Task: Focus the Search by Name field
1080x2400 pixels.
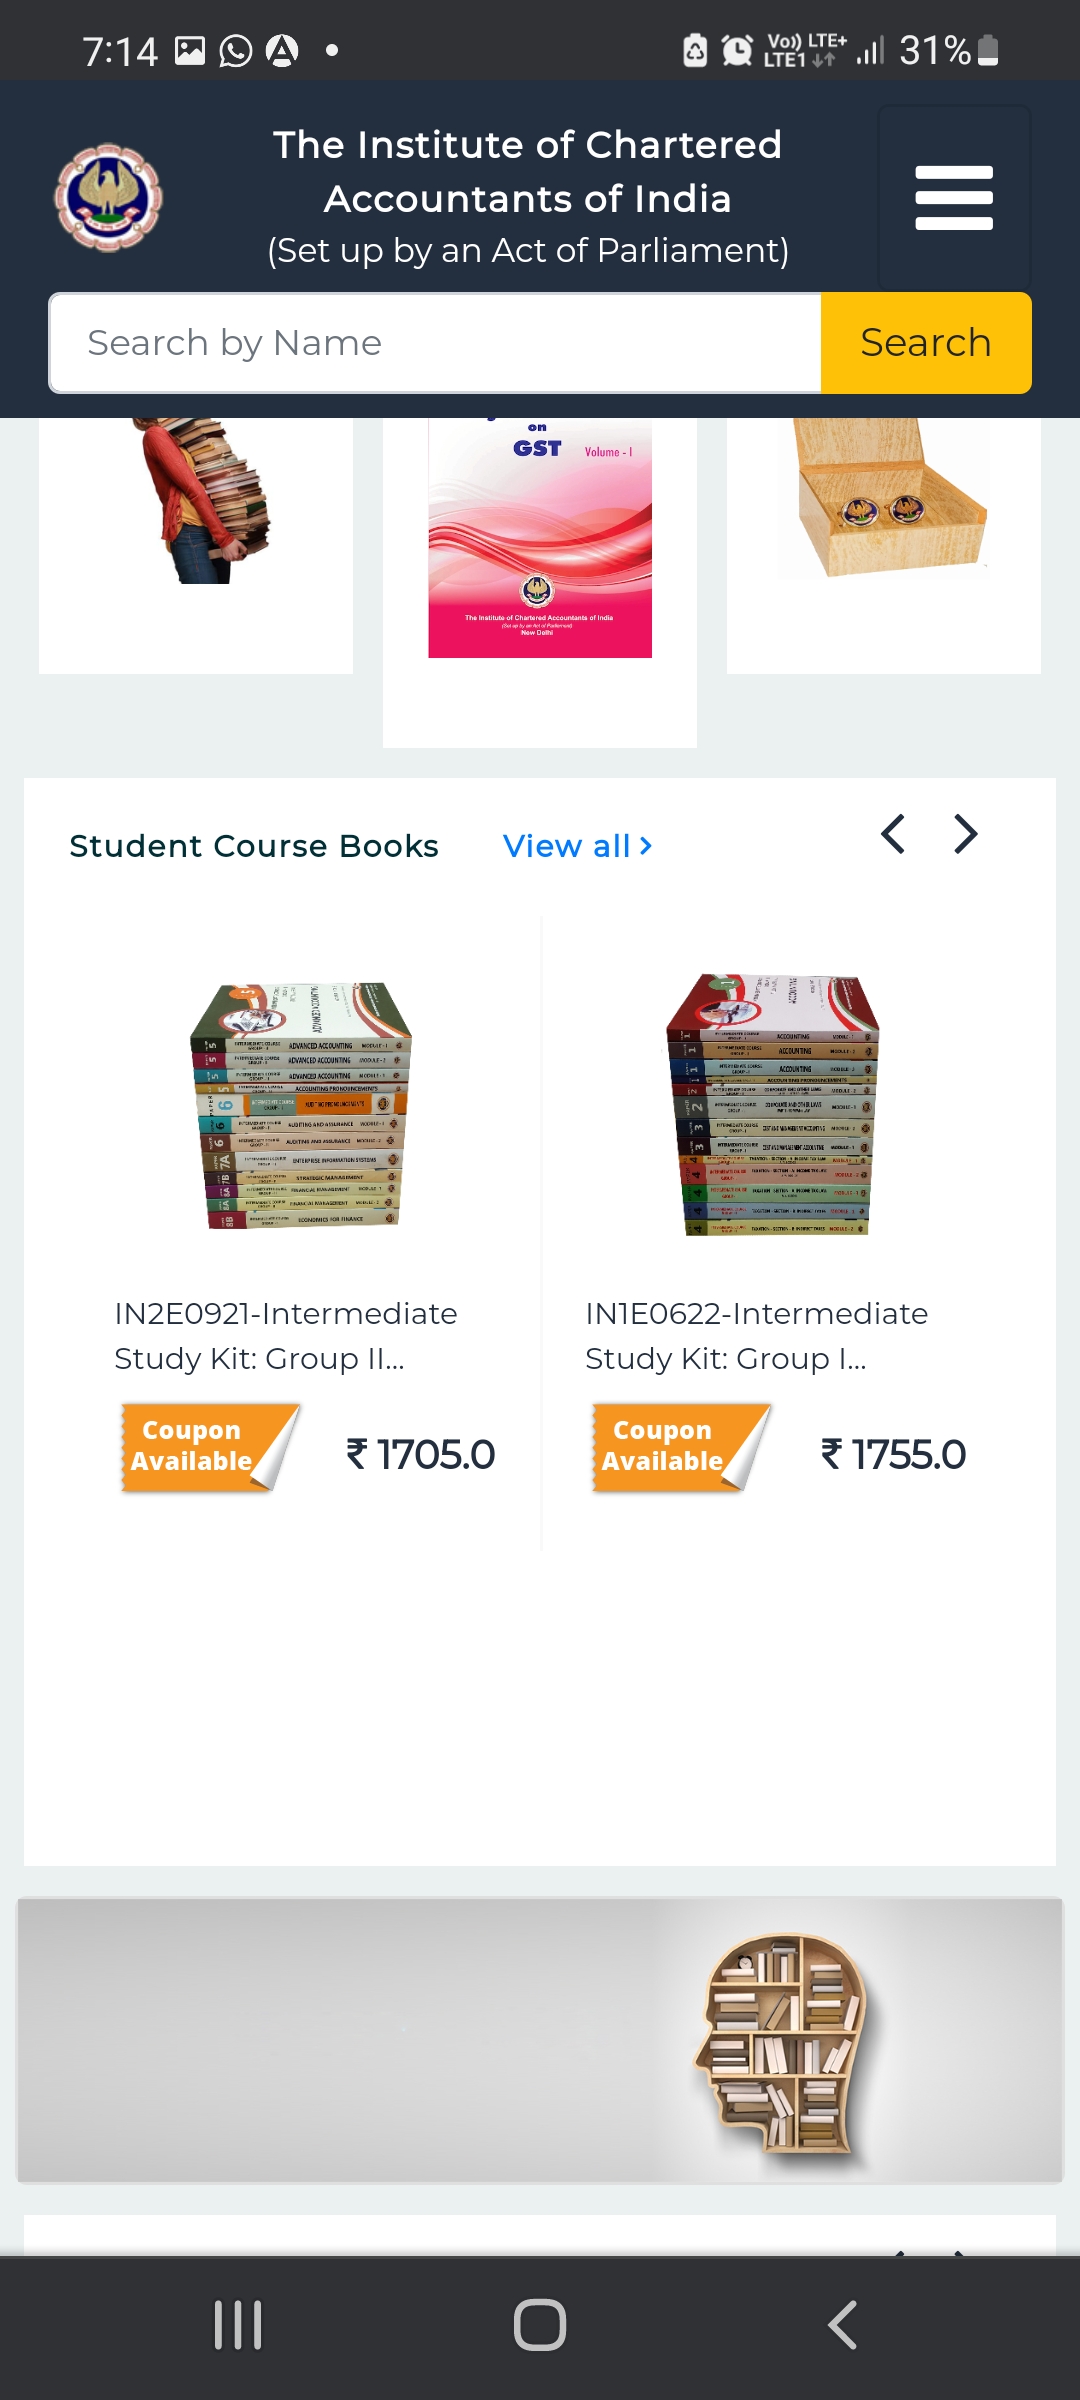Action: click(435, 343)
